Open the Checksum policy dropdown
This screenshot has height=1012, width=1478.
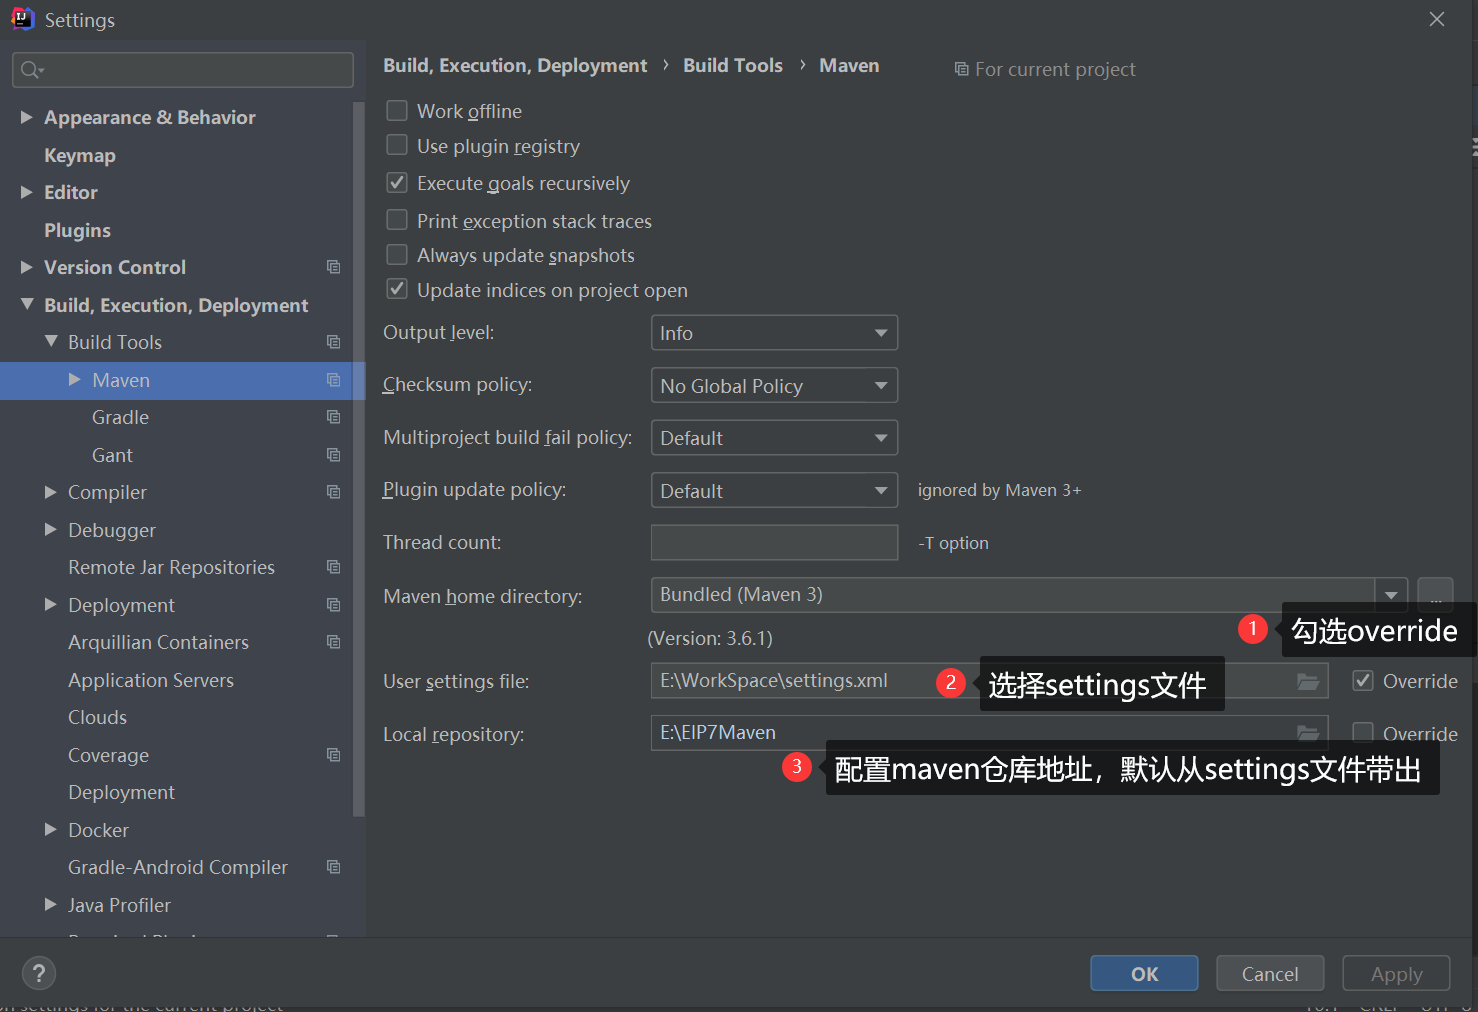click(x=774, y=386)
